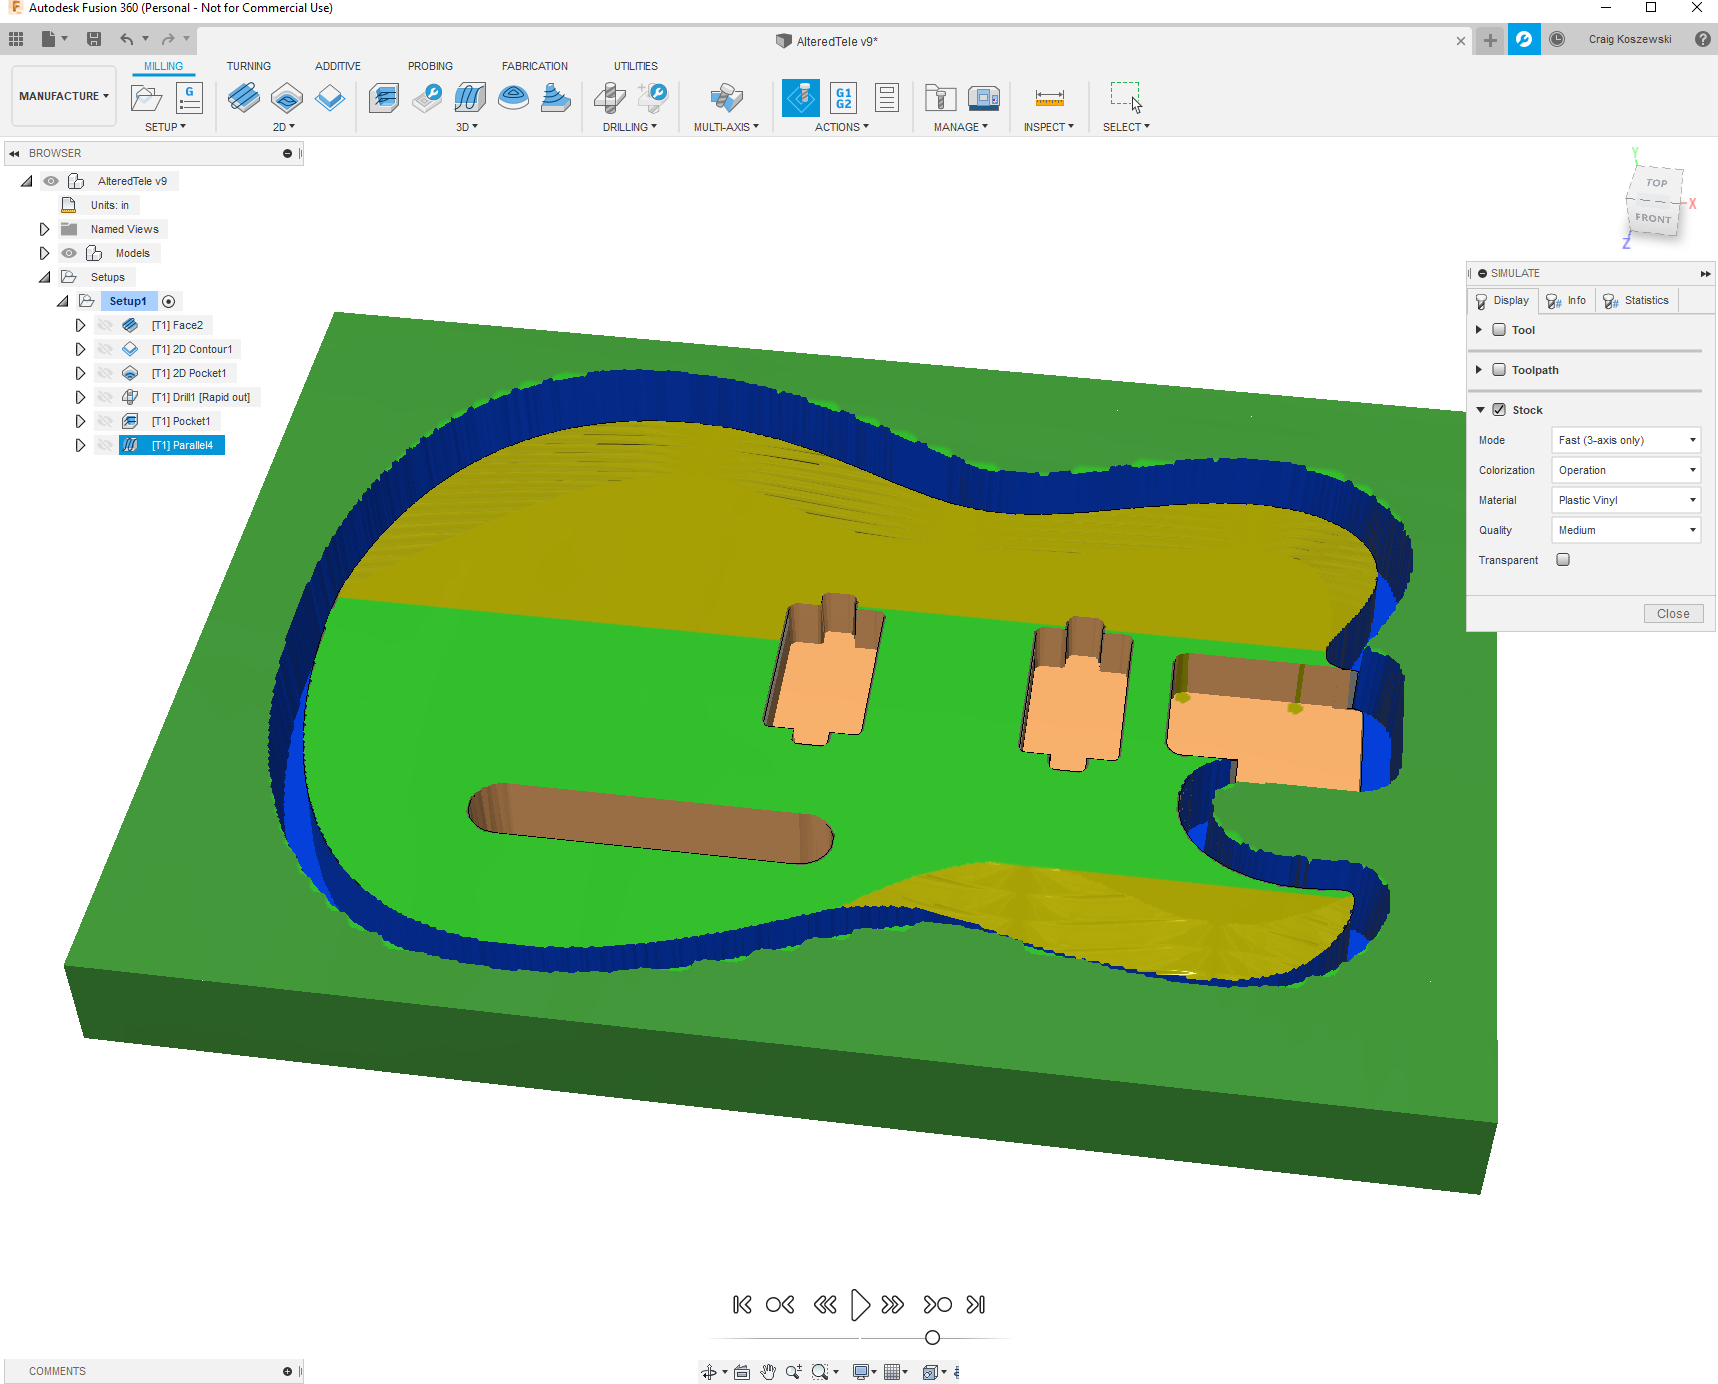The width and height of the screenshot is (1718, 1384).
Task: Select the 2D Pocket tool in toolbar
Action: [x=287, y=98]
